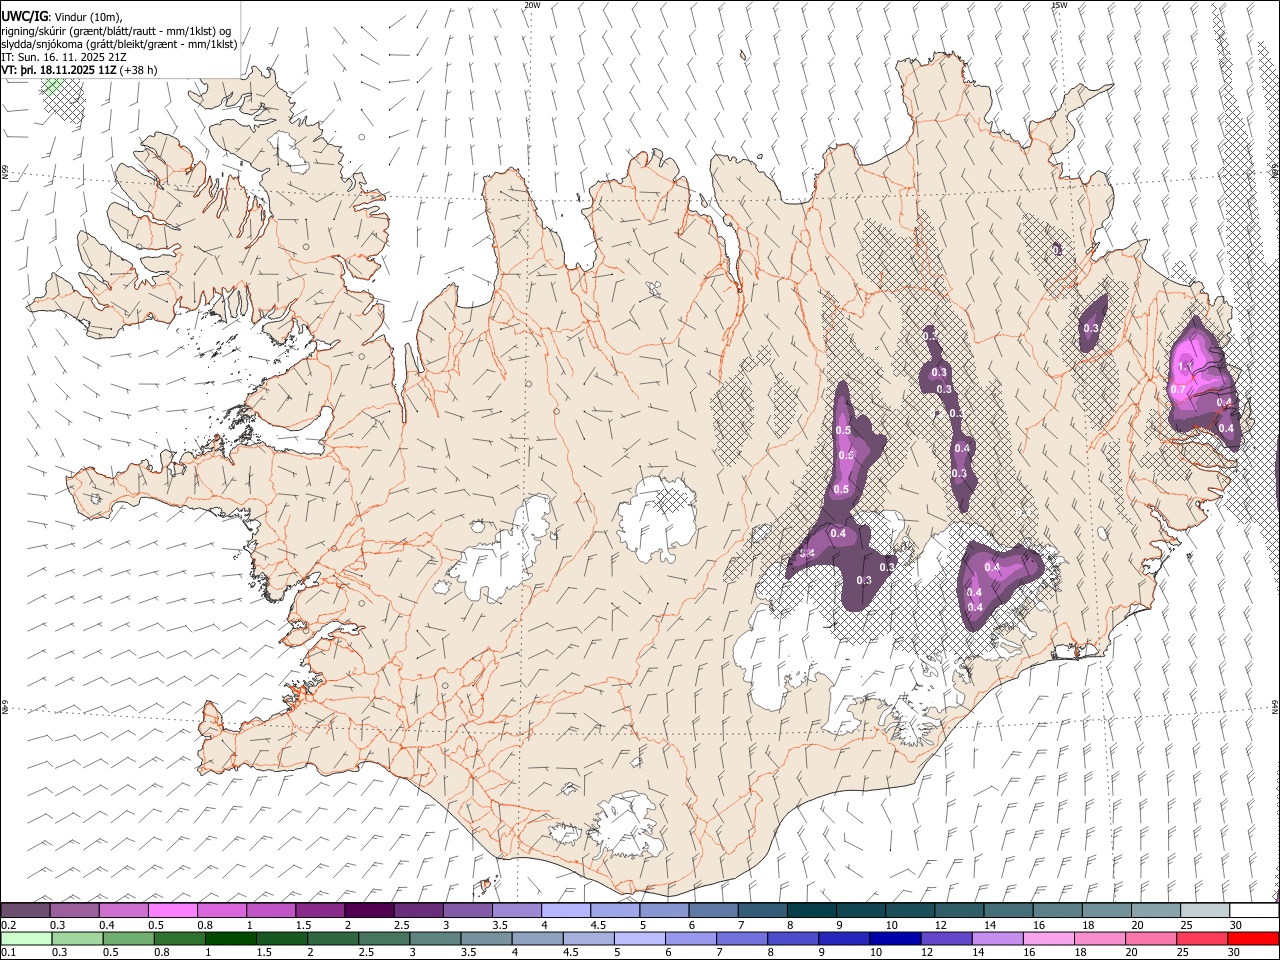
Task: Click the 'rigning/skúrir' rain legend description line
Action: coord(117,31)
